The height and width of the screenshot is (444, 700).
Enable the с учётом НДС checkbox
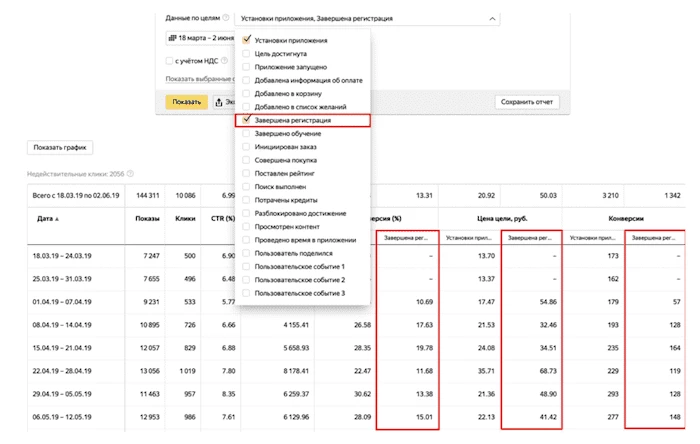(169, 61)
